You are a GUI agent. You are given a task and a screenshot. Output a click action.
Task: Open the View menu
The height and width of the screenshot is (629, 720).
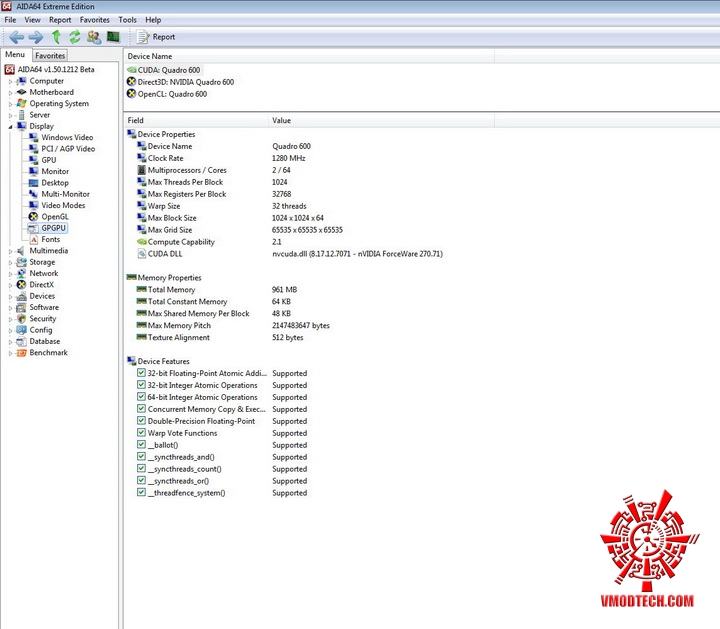tap(32, 20)
